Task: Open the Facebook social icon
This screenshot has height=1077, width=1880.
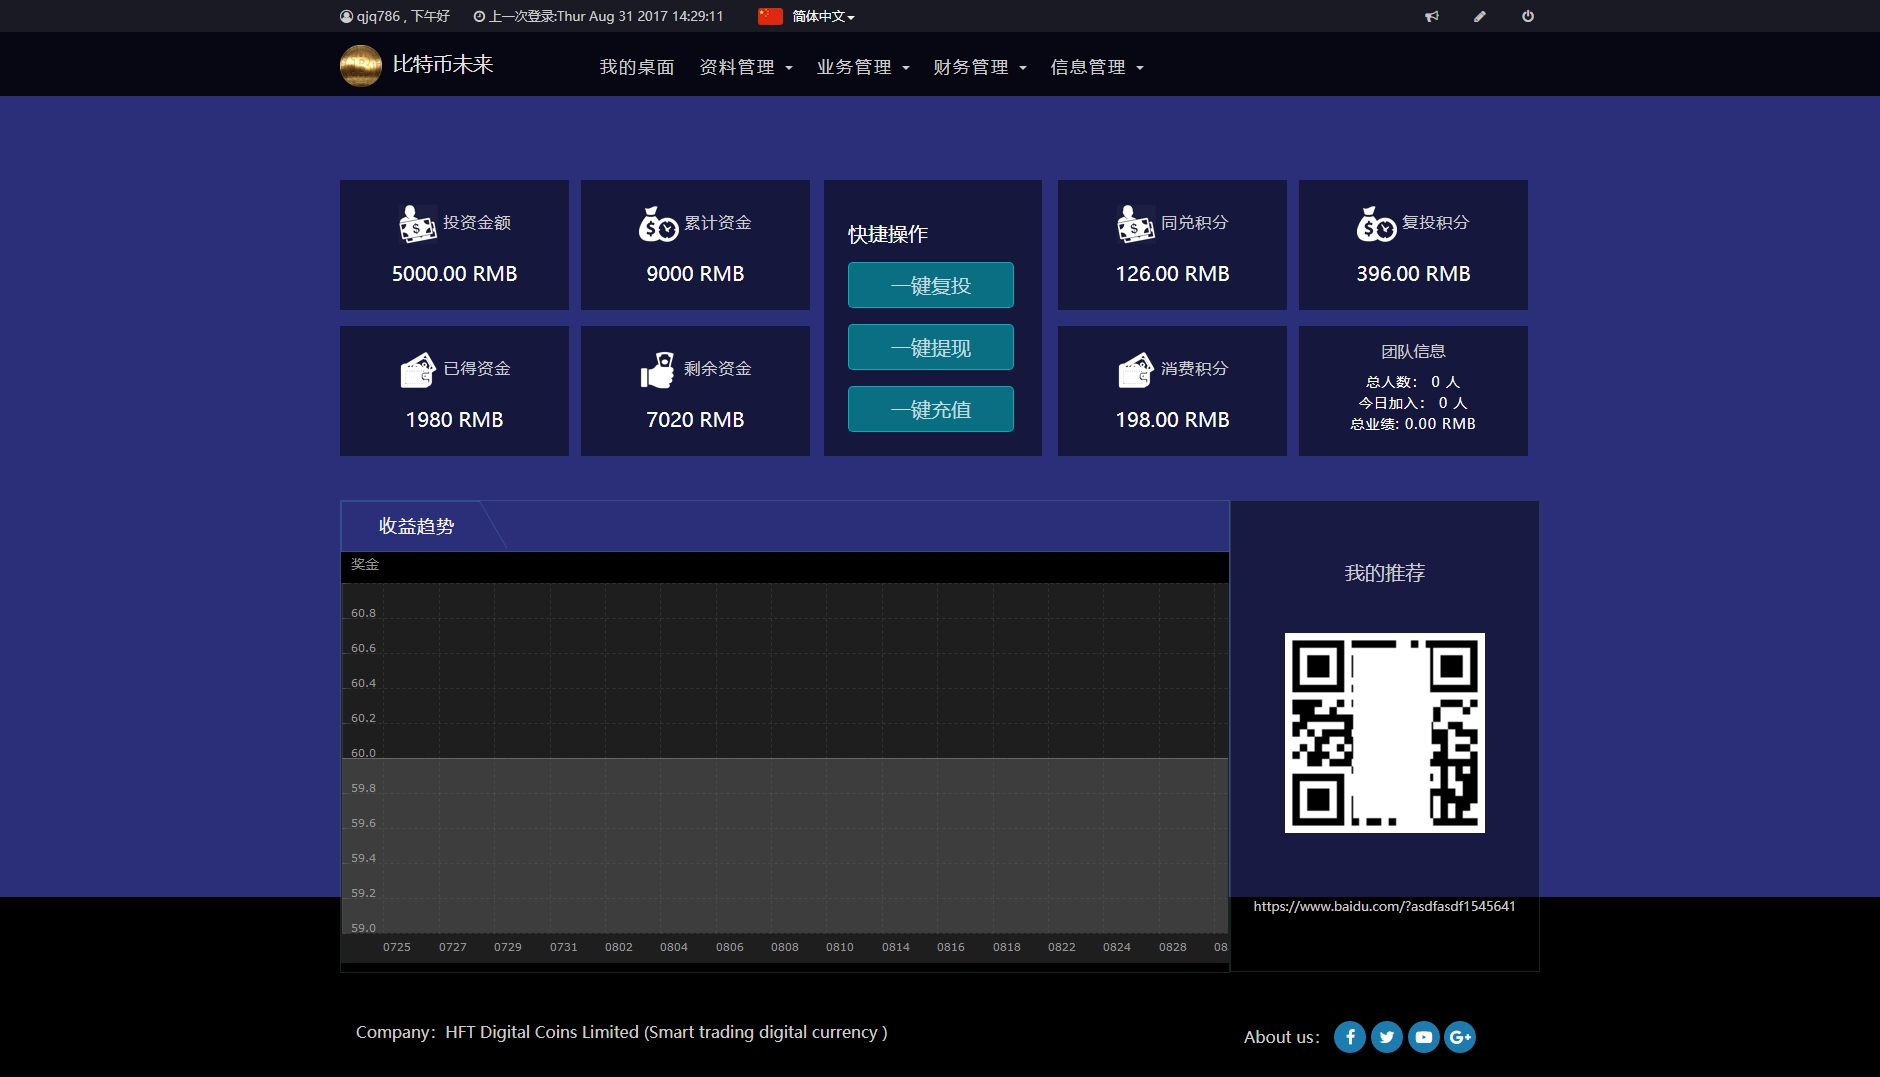Action: pos(1350,1037)
